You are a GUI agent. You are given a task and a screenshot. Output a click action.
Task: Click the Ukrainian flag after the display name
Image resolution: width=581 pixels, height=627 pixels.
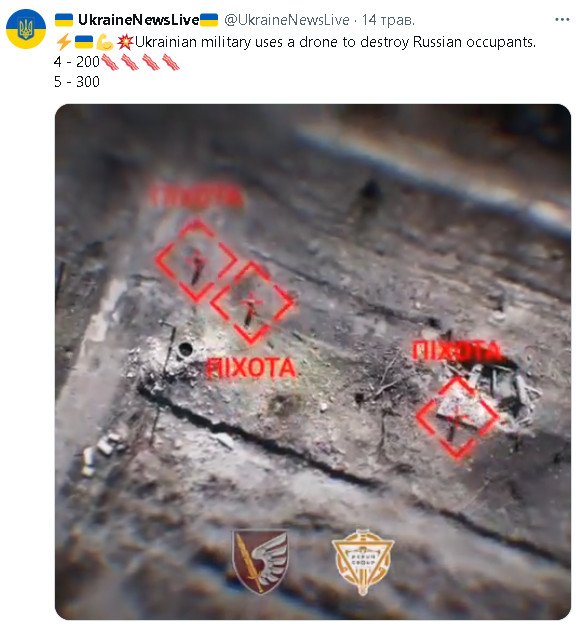tap(209, 20)
